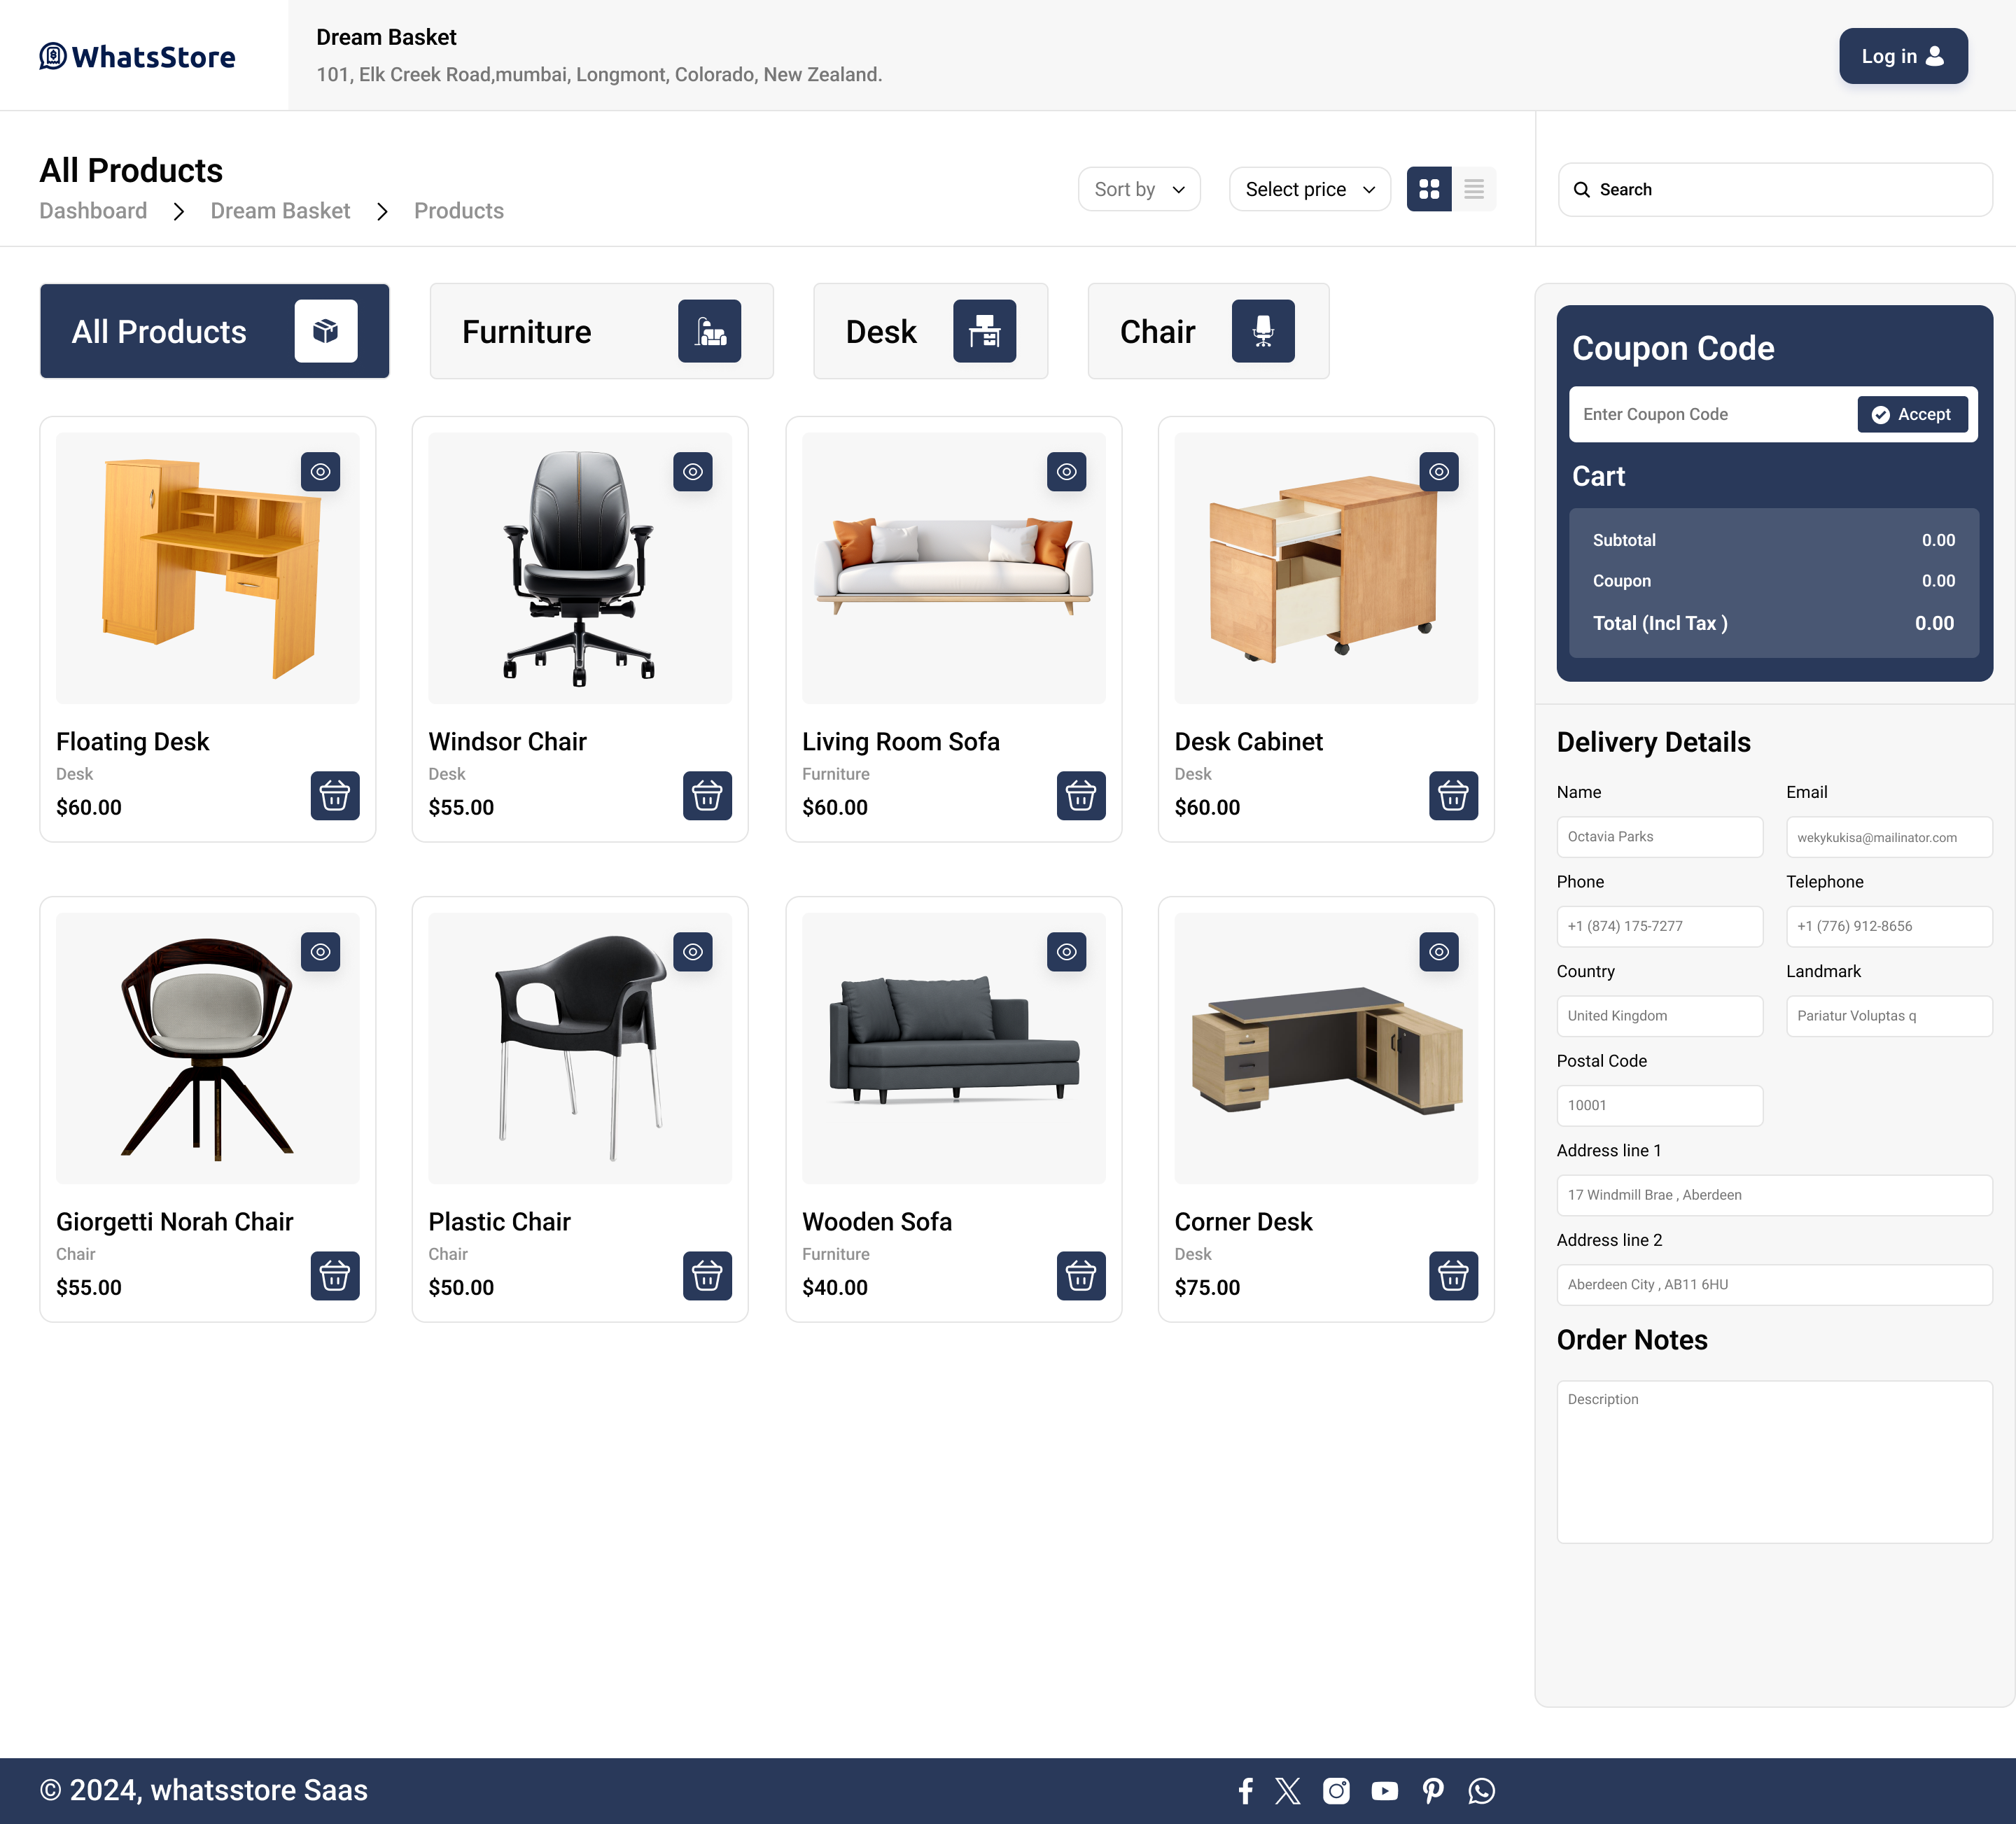Add Floating Desk to cart
Viewport: 2016px width, 1824px height.
[334, 796]
